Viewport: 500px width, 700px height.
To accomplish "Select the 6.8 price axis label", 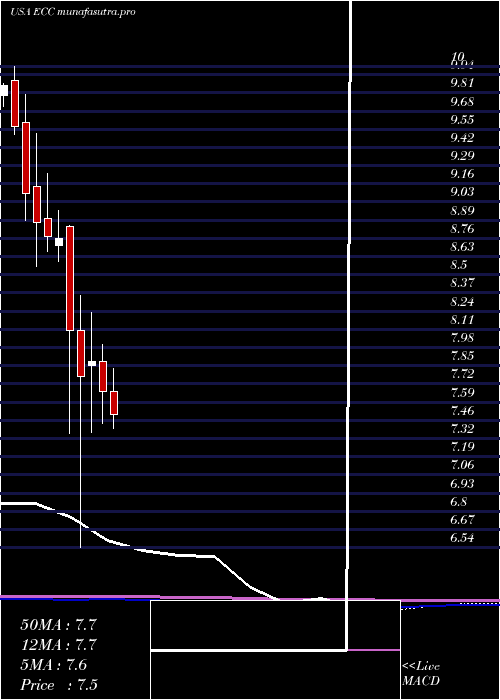I will coord(458,502).
